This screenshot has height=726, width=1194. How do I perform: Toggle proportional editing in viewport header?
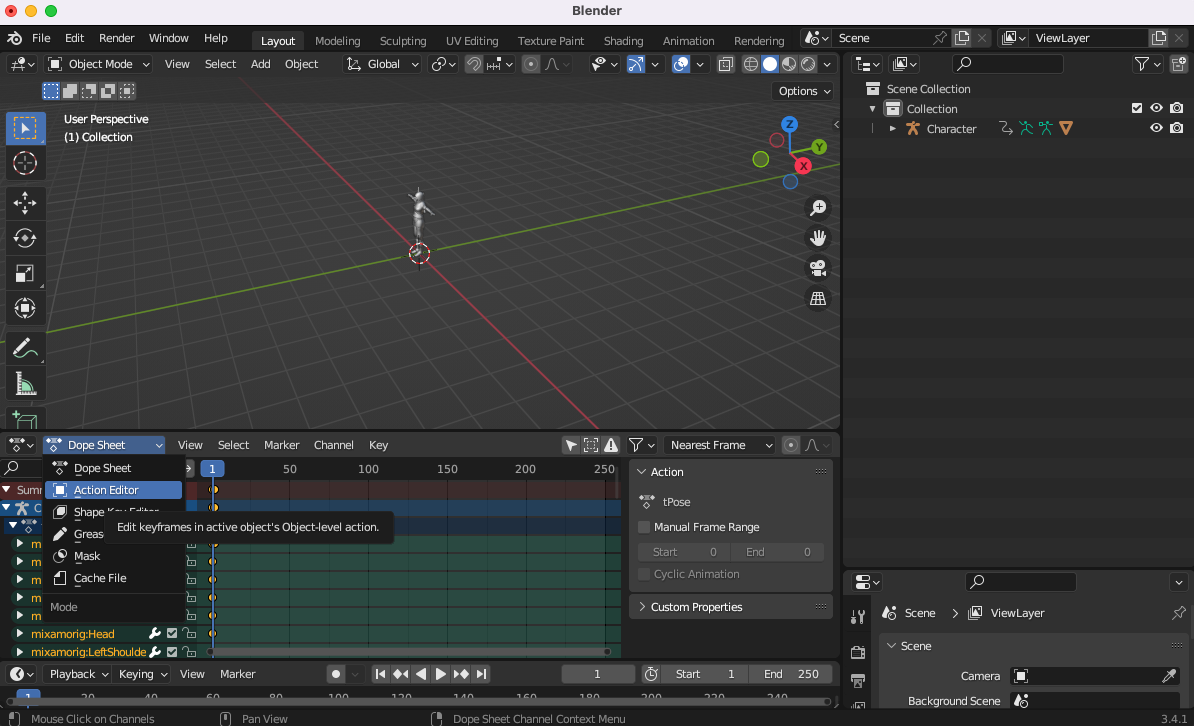(531, 64)
